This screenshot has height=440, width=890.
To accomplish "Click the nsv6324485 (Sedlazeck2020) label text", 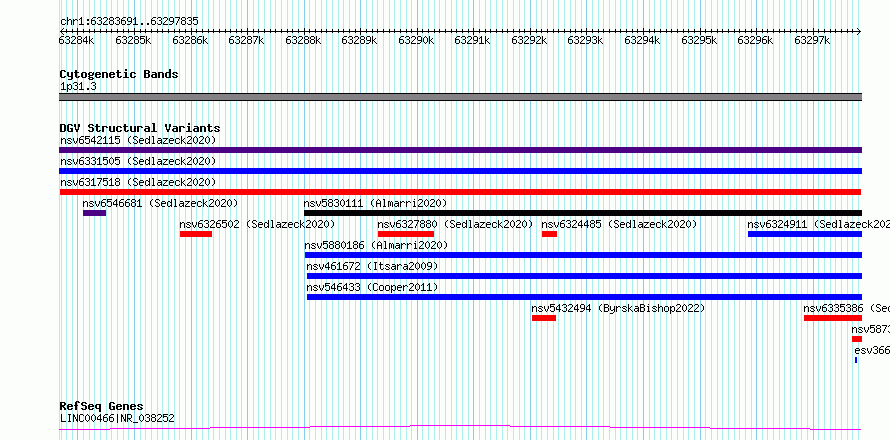I will point(619,224).
